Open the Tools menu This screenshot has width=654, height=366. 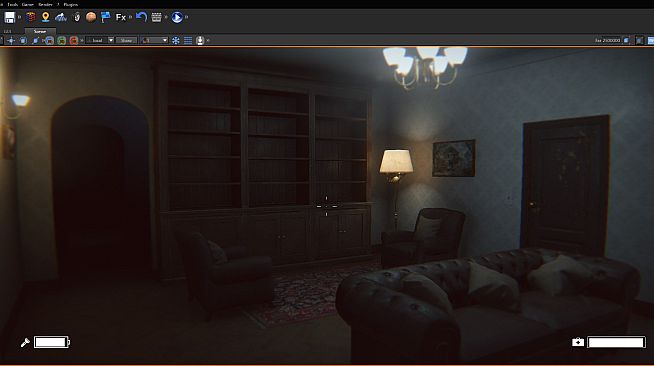tap(13, 4)
